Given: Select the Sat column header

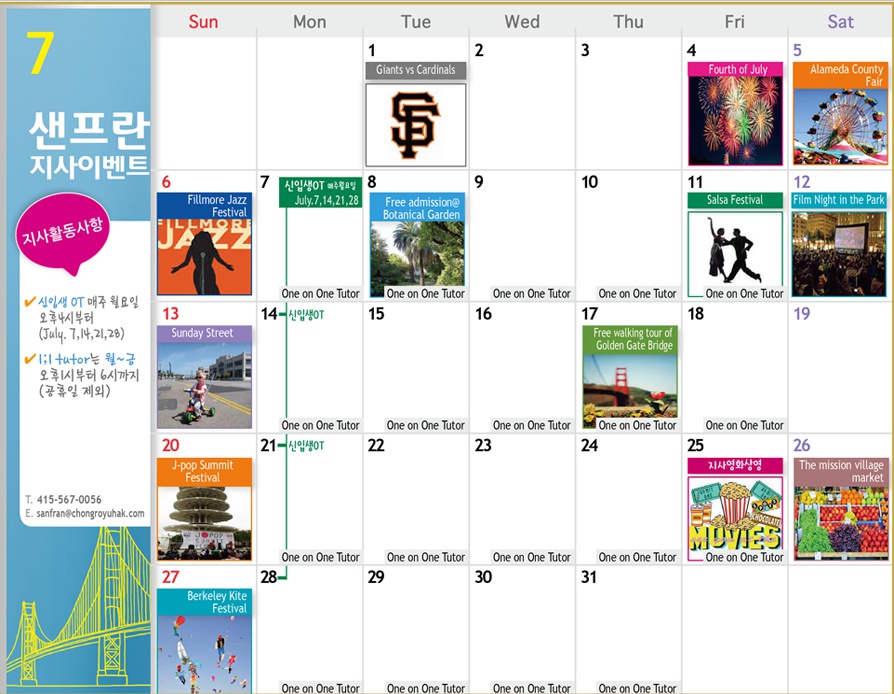Looking at the screenshot, I should pos(840,21).
